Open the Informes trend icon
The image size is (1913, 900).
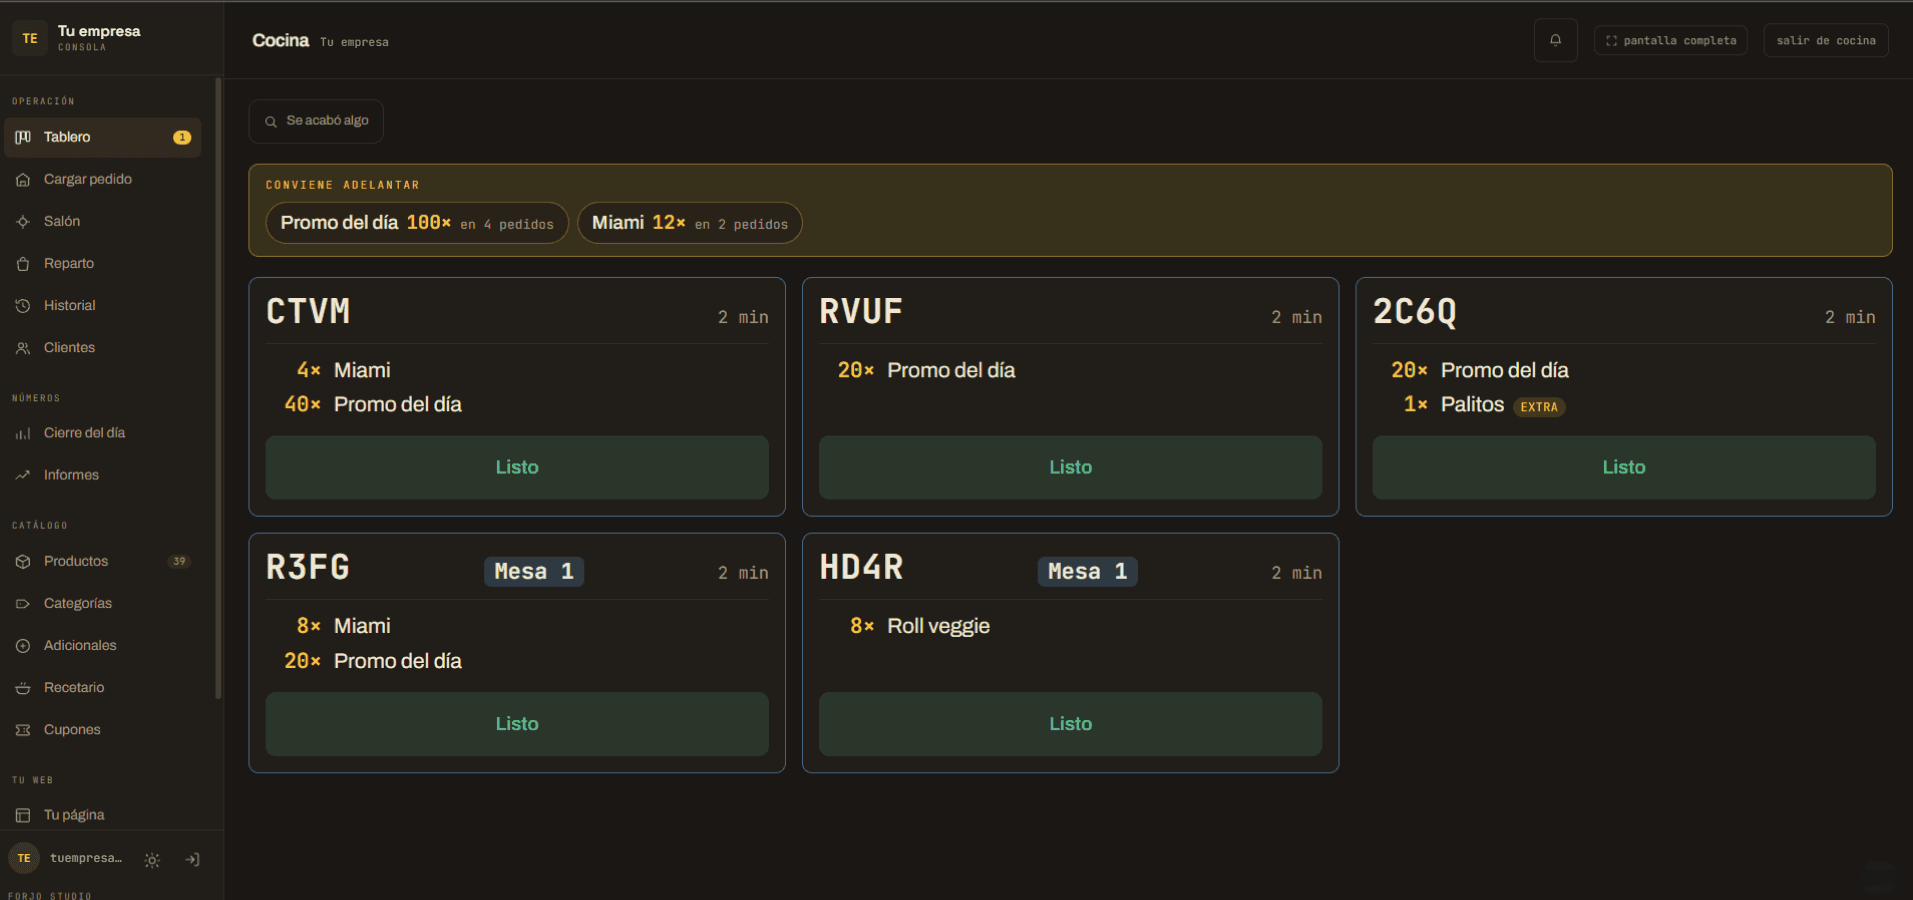(23, 476)
